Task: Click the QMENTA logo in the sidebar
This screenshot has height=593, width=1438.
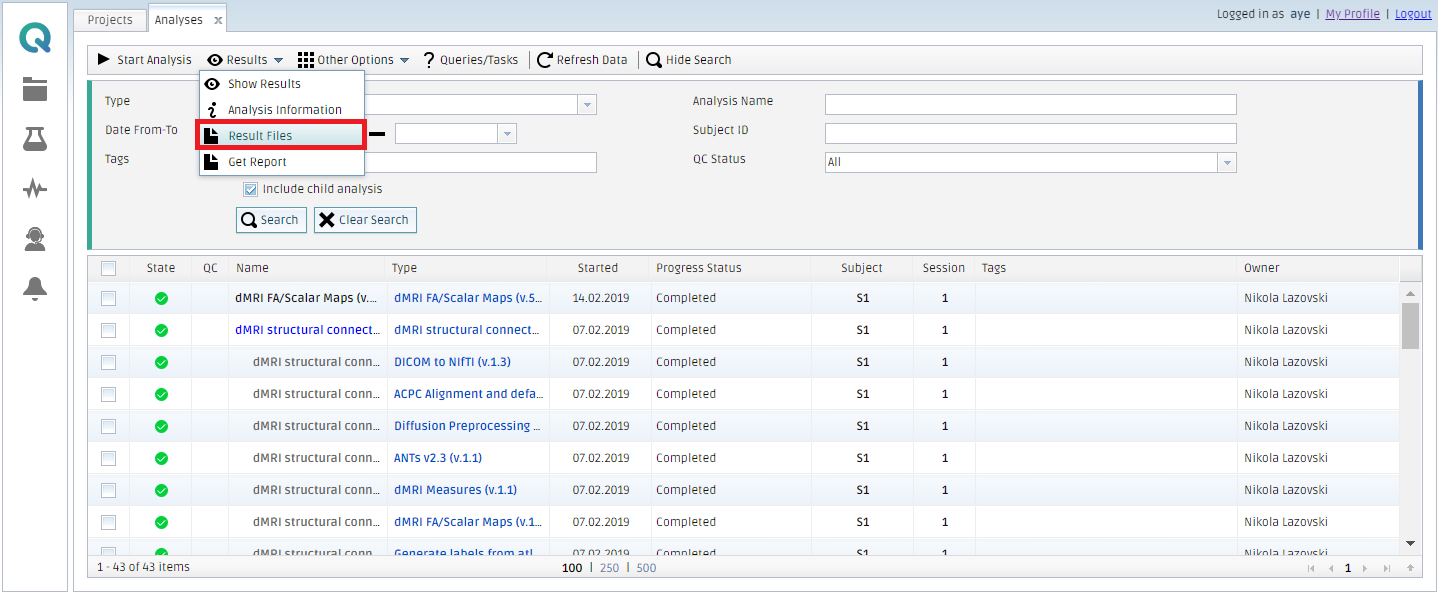Action: tap(35, 39)
